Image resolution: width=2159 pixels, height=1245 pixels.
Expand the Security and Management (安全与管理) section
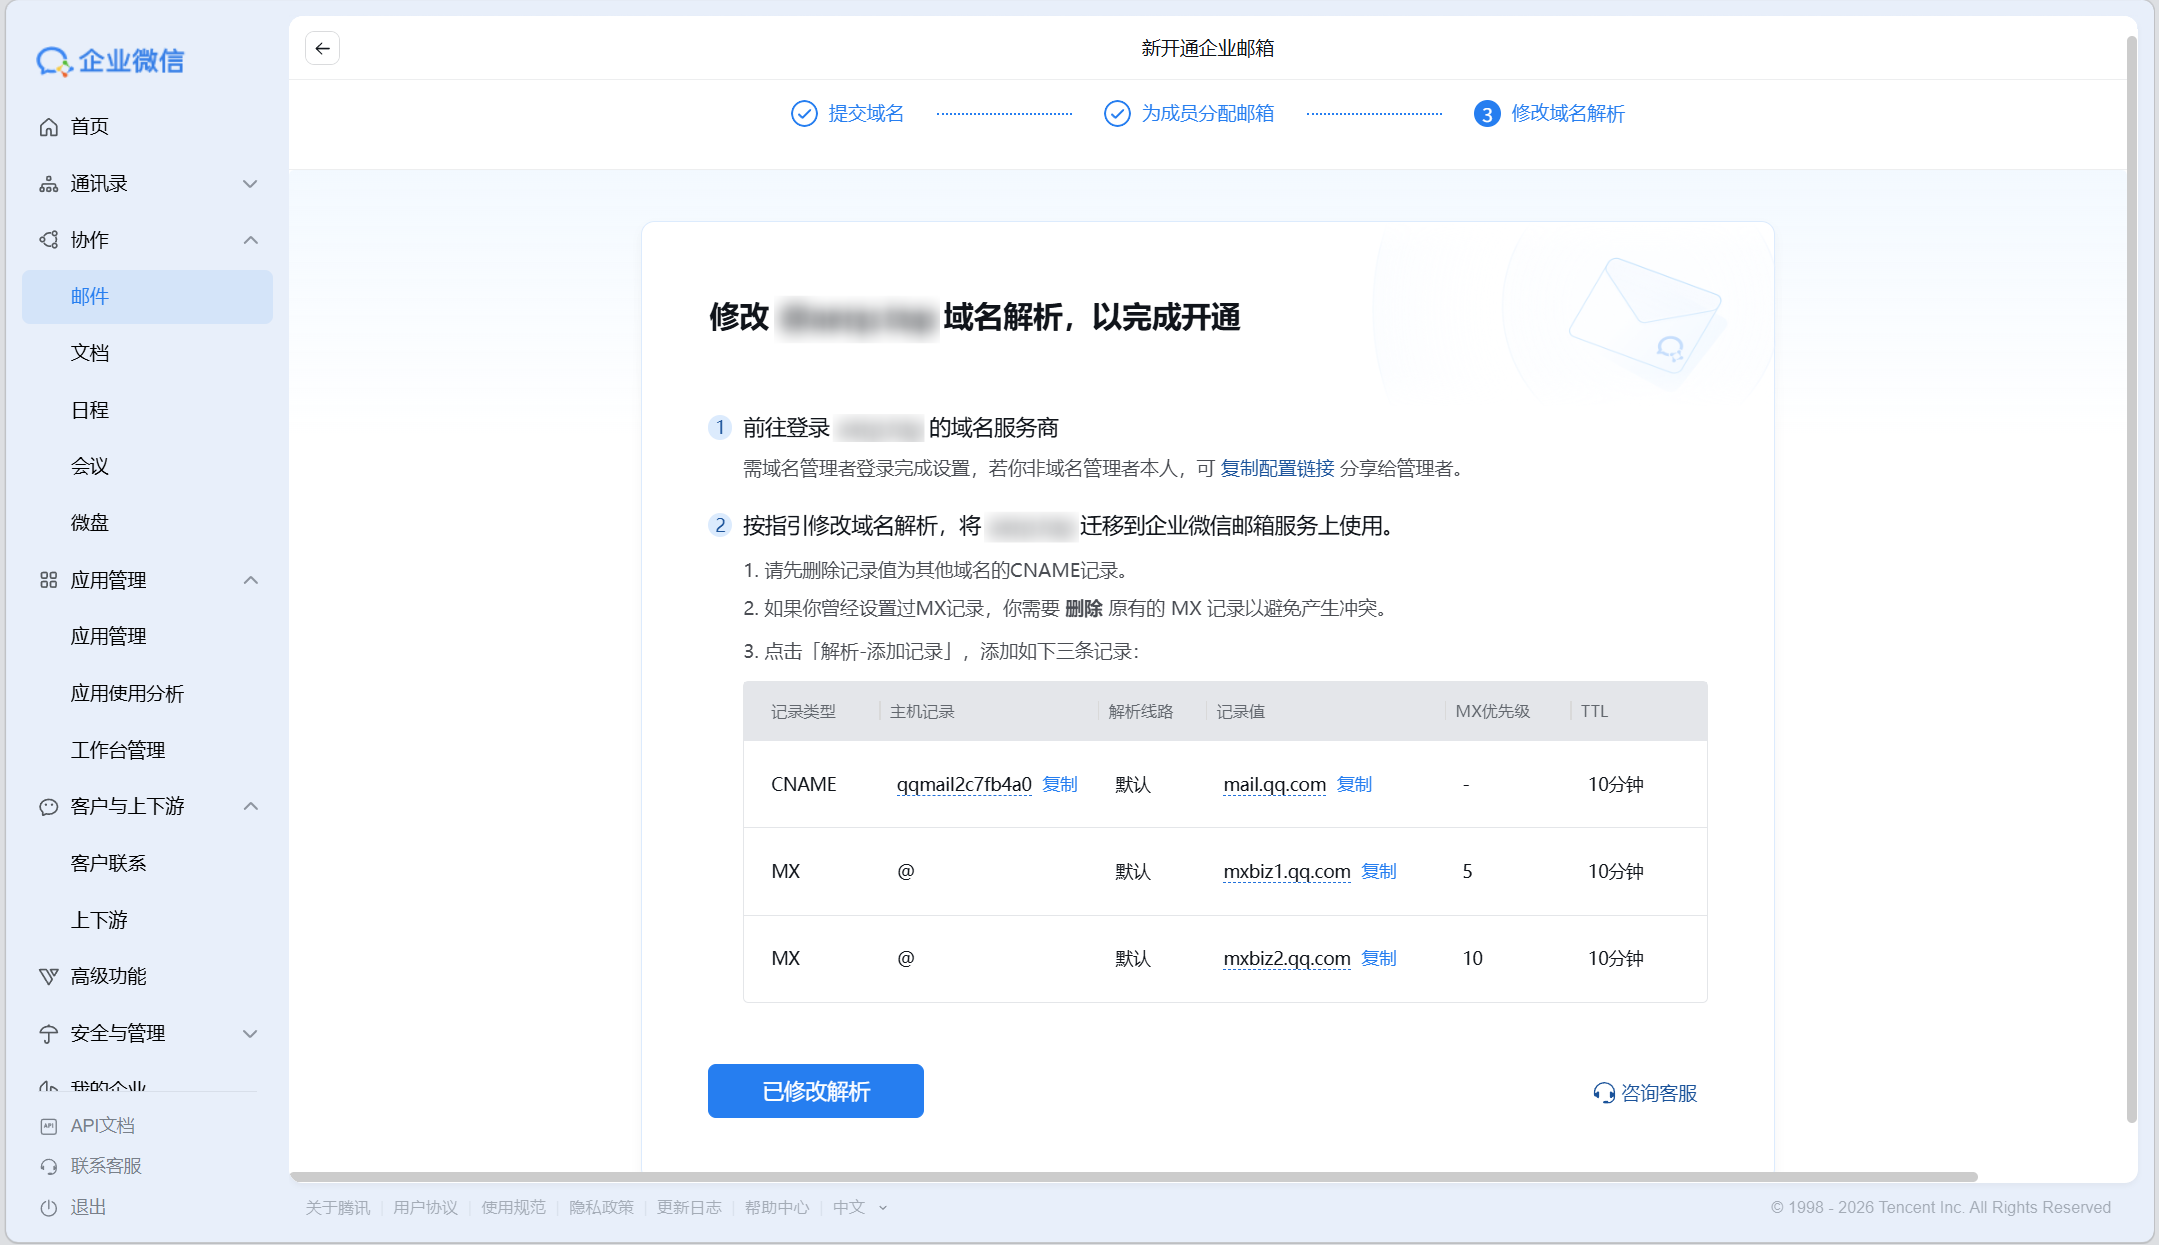tap(250, 1034)
